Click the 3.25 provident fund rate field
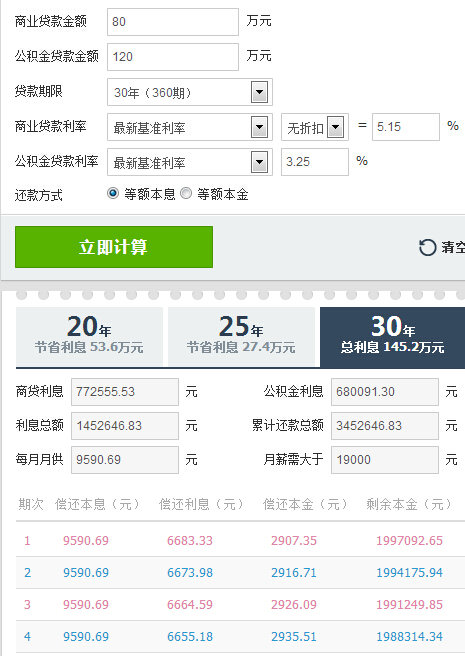The width and height of the screenshot is (465, 656). point(315,162)
